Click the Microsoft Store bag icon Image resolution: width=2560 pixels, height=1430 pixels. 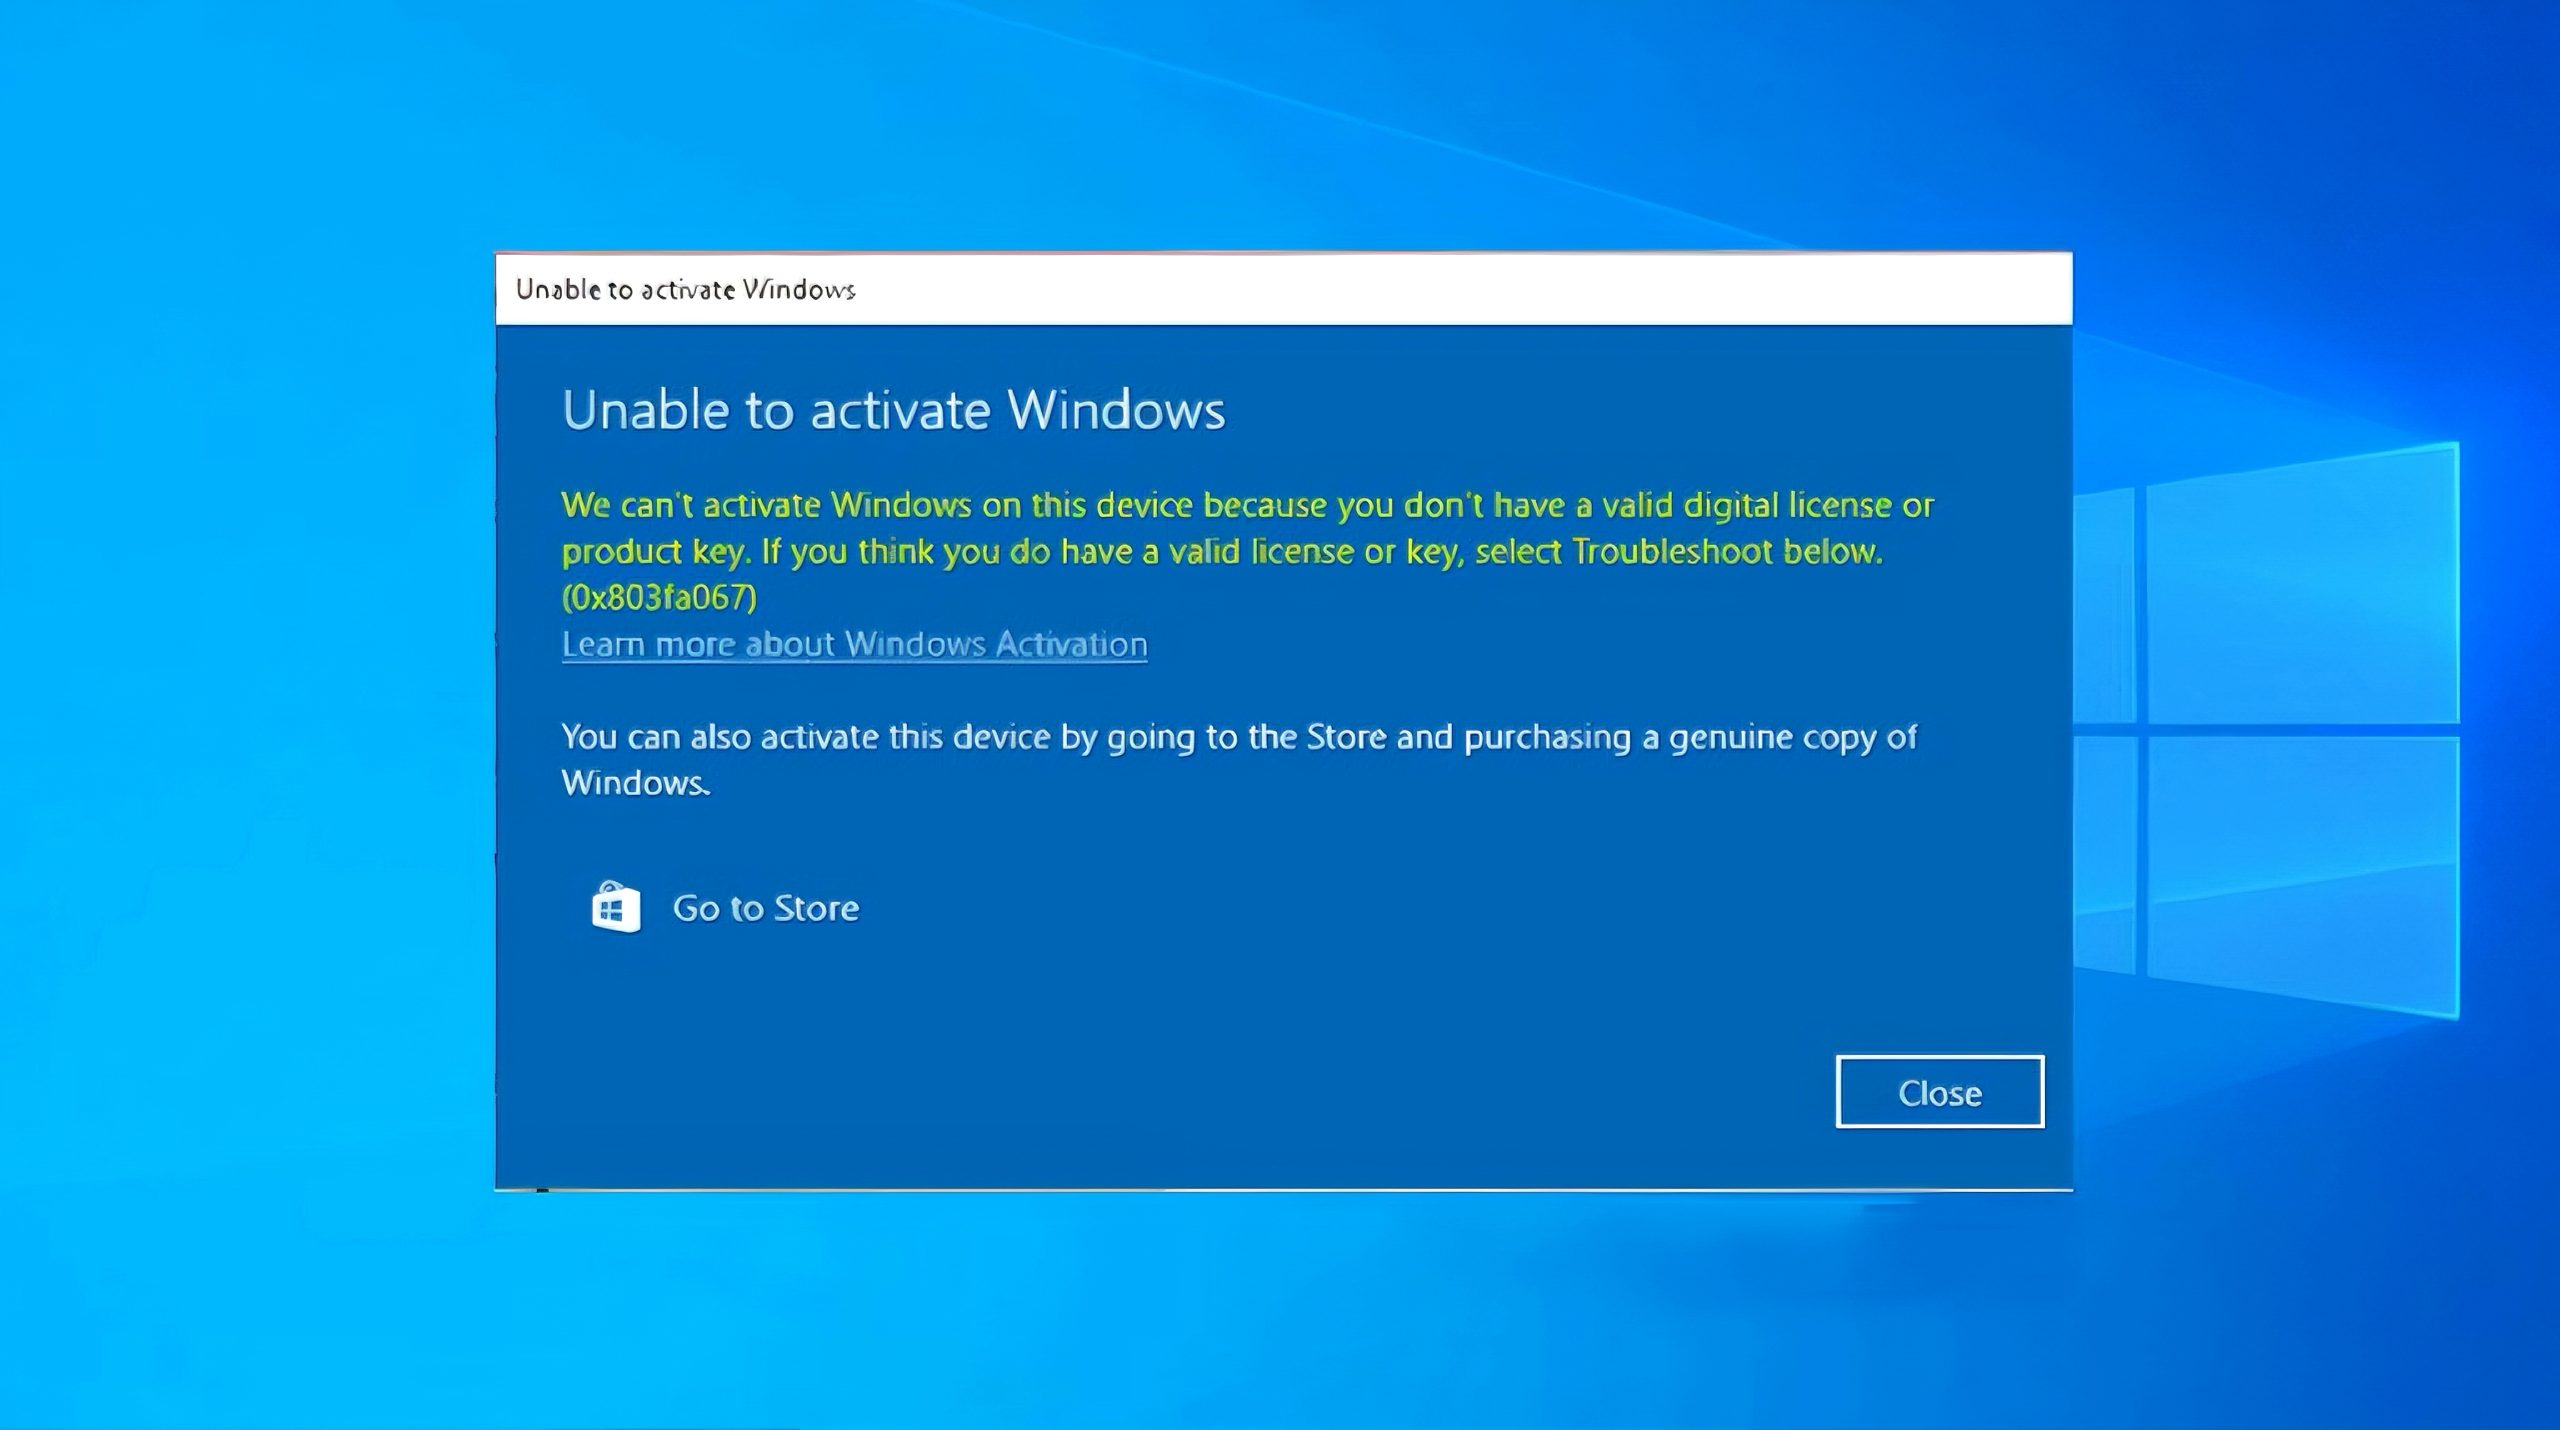click(616, 907)
